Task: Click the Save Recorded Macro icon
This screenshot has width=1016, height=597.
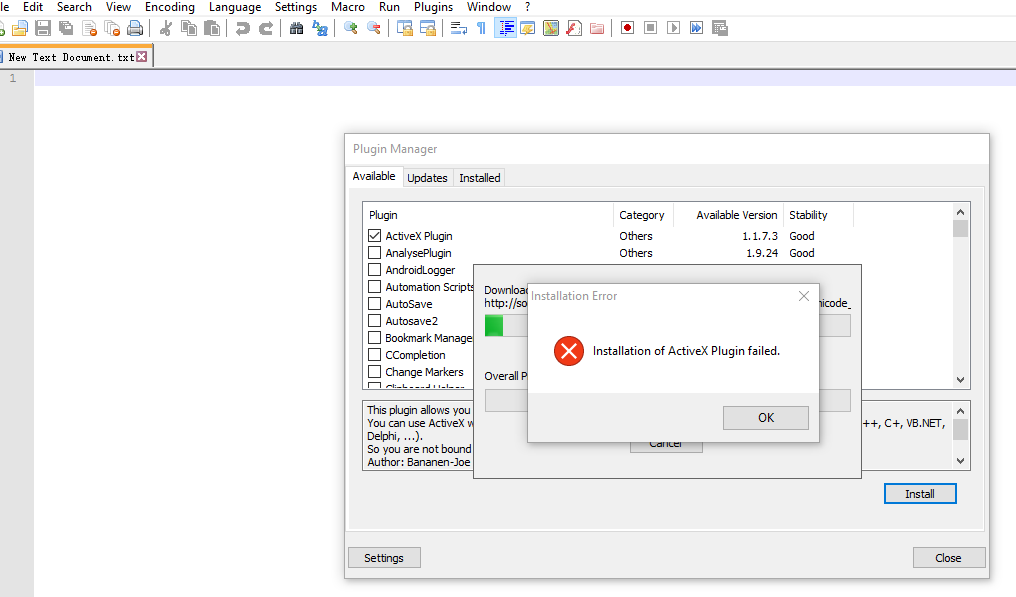Action: [720, 29]
